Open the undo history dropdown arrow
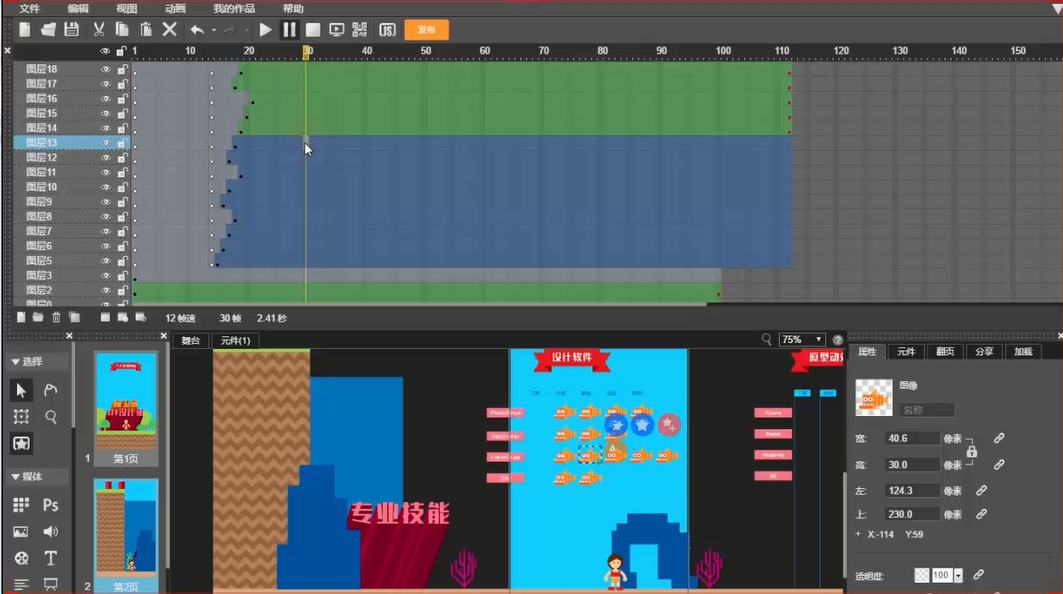 (214, 31)
